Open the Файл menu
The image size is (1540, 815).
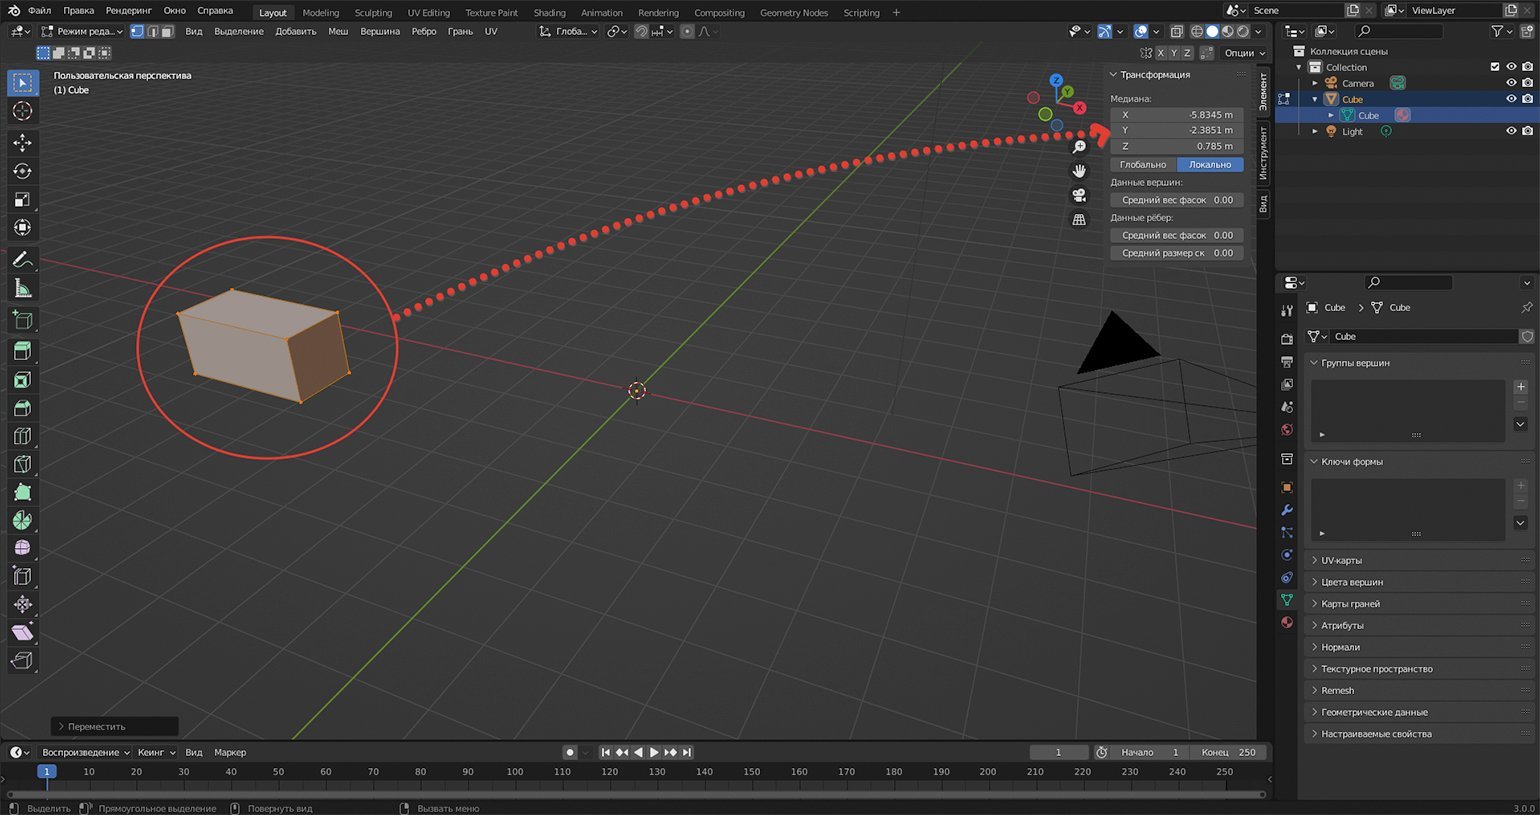pos(39,10)
